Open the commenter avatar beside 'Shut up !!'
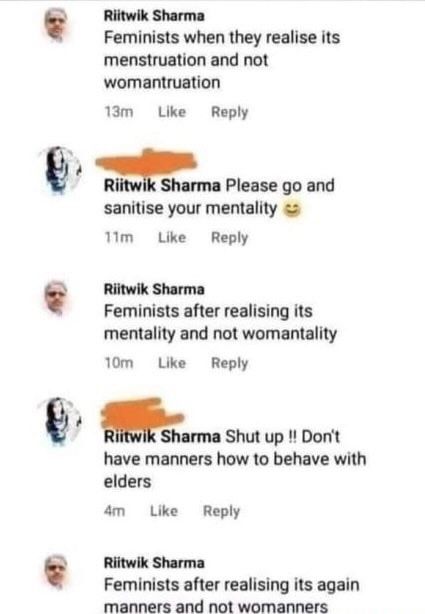The height and width of the screenshot is (614, 425). click(x=60, y=421)
